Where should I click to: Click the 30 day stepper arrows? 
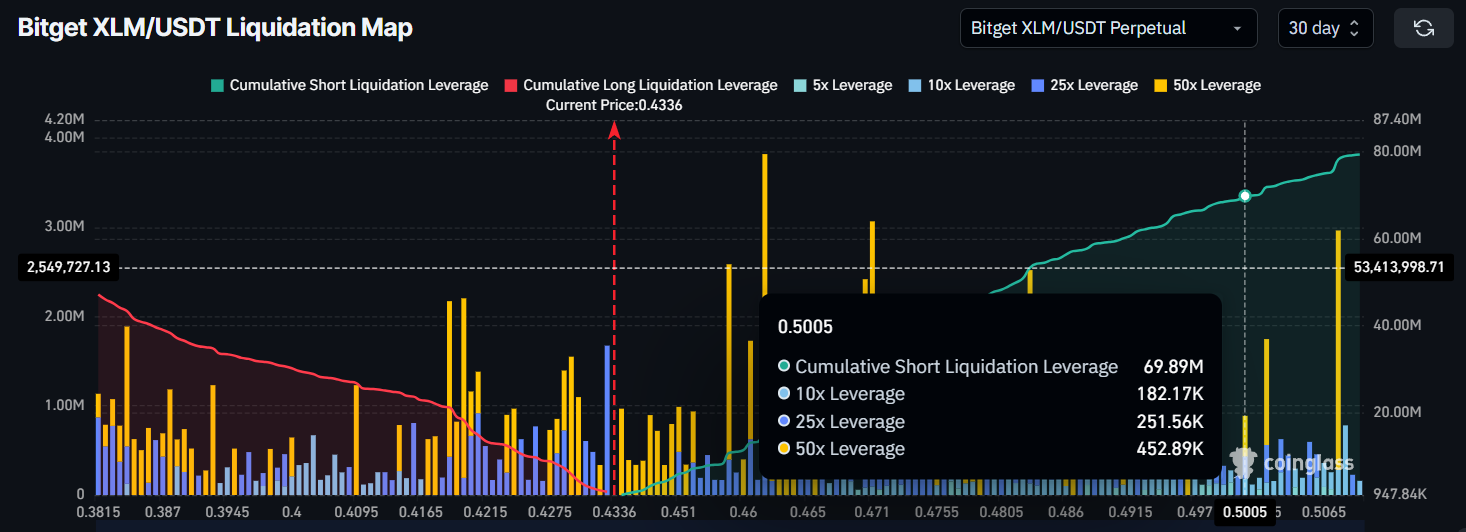1354,28
